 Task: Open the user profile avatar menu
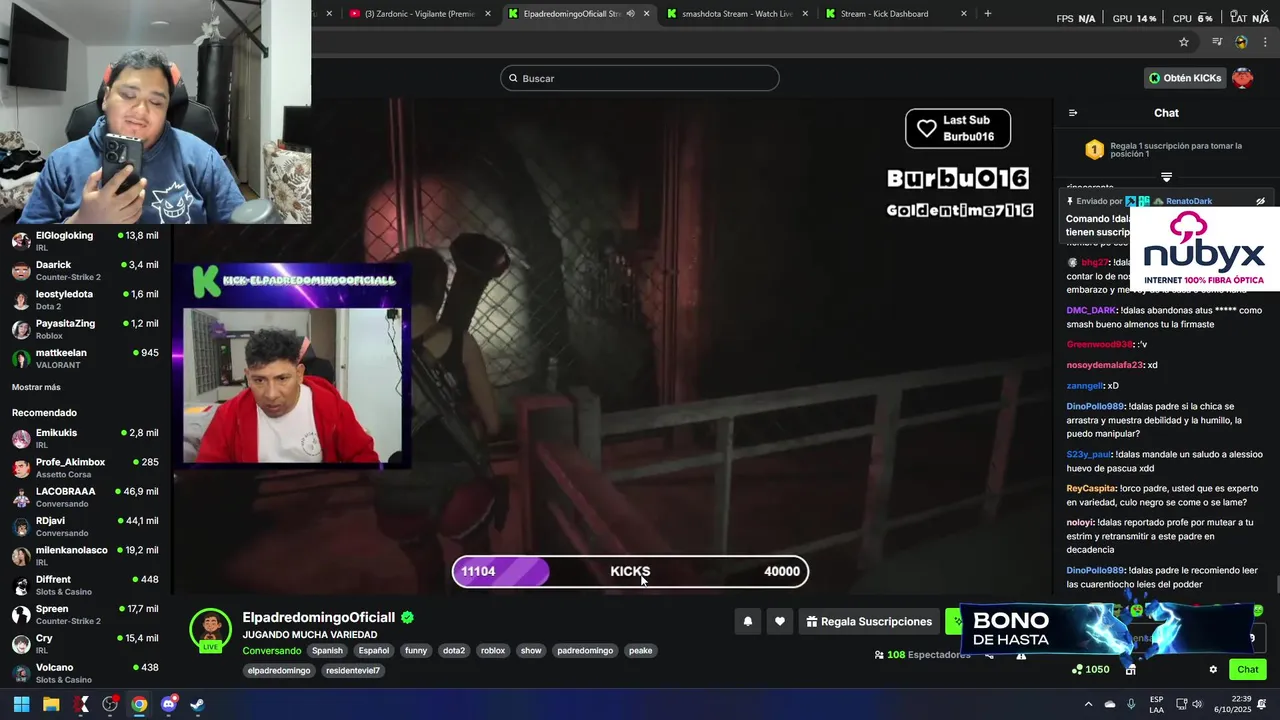[1243, 78]
